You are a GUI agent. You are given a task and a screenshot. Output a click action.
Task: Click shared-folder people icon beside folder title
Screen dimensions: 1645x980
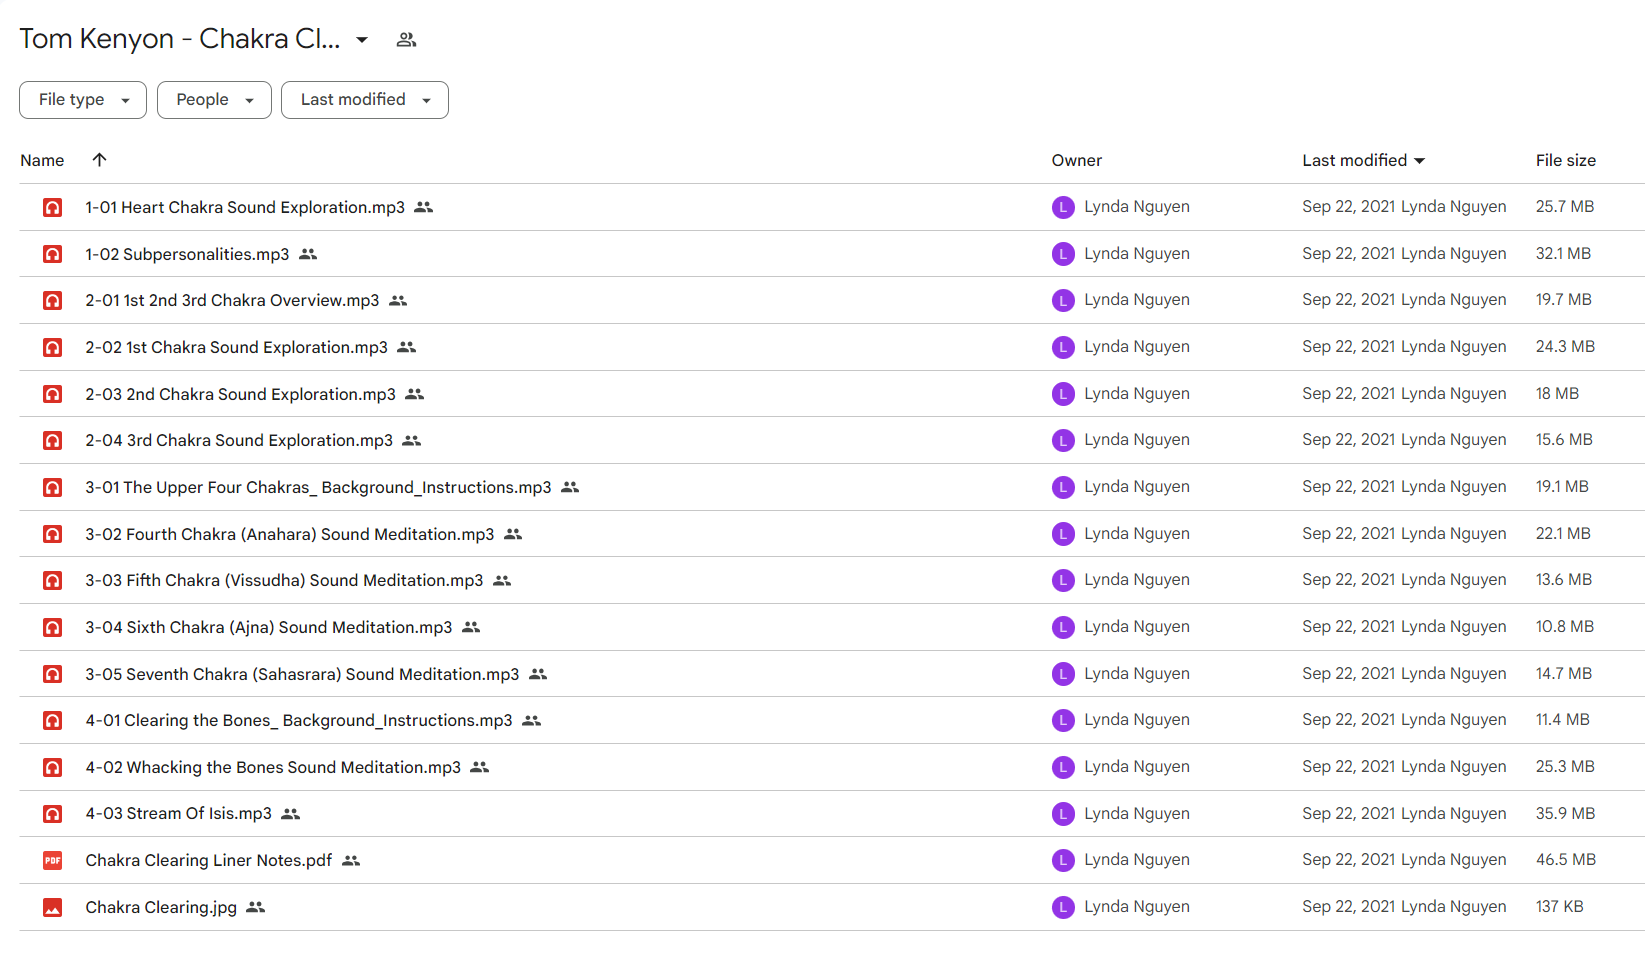point(406,40)
